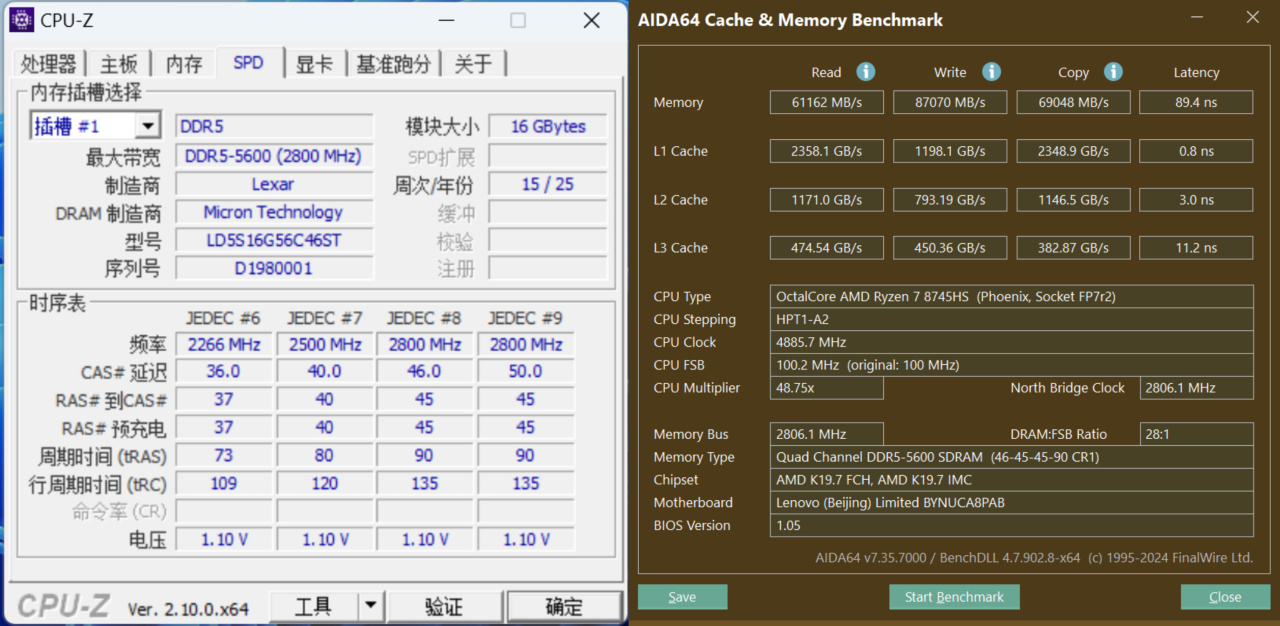Viewport: 1280px width, 626px height.
Task: Click L3 Cache latency 11.2 ns value
Action: coord(1196,248)
